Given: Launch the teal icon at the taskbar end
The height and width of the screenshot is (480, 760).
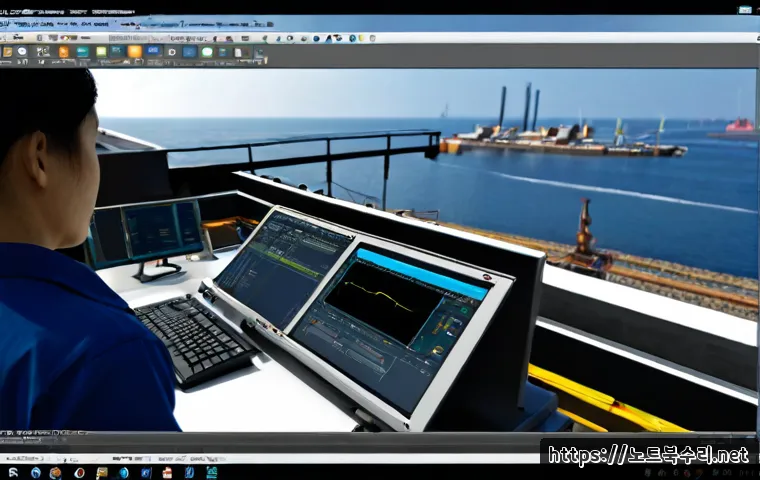Looking at the screenshot, I should tap(212, 473).
